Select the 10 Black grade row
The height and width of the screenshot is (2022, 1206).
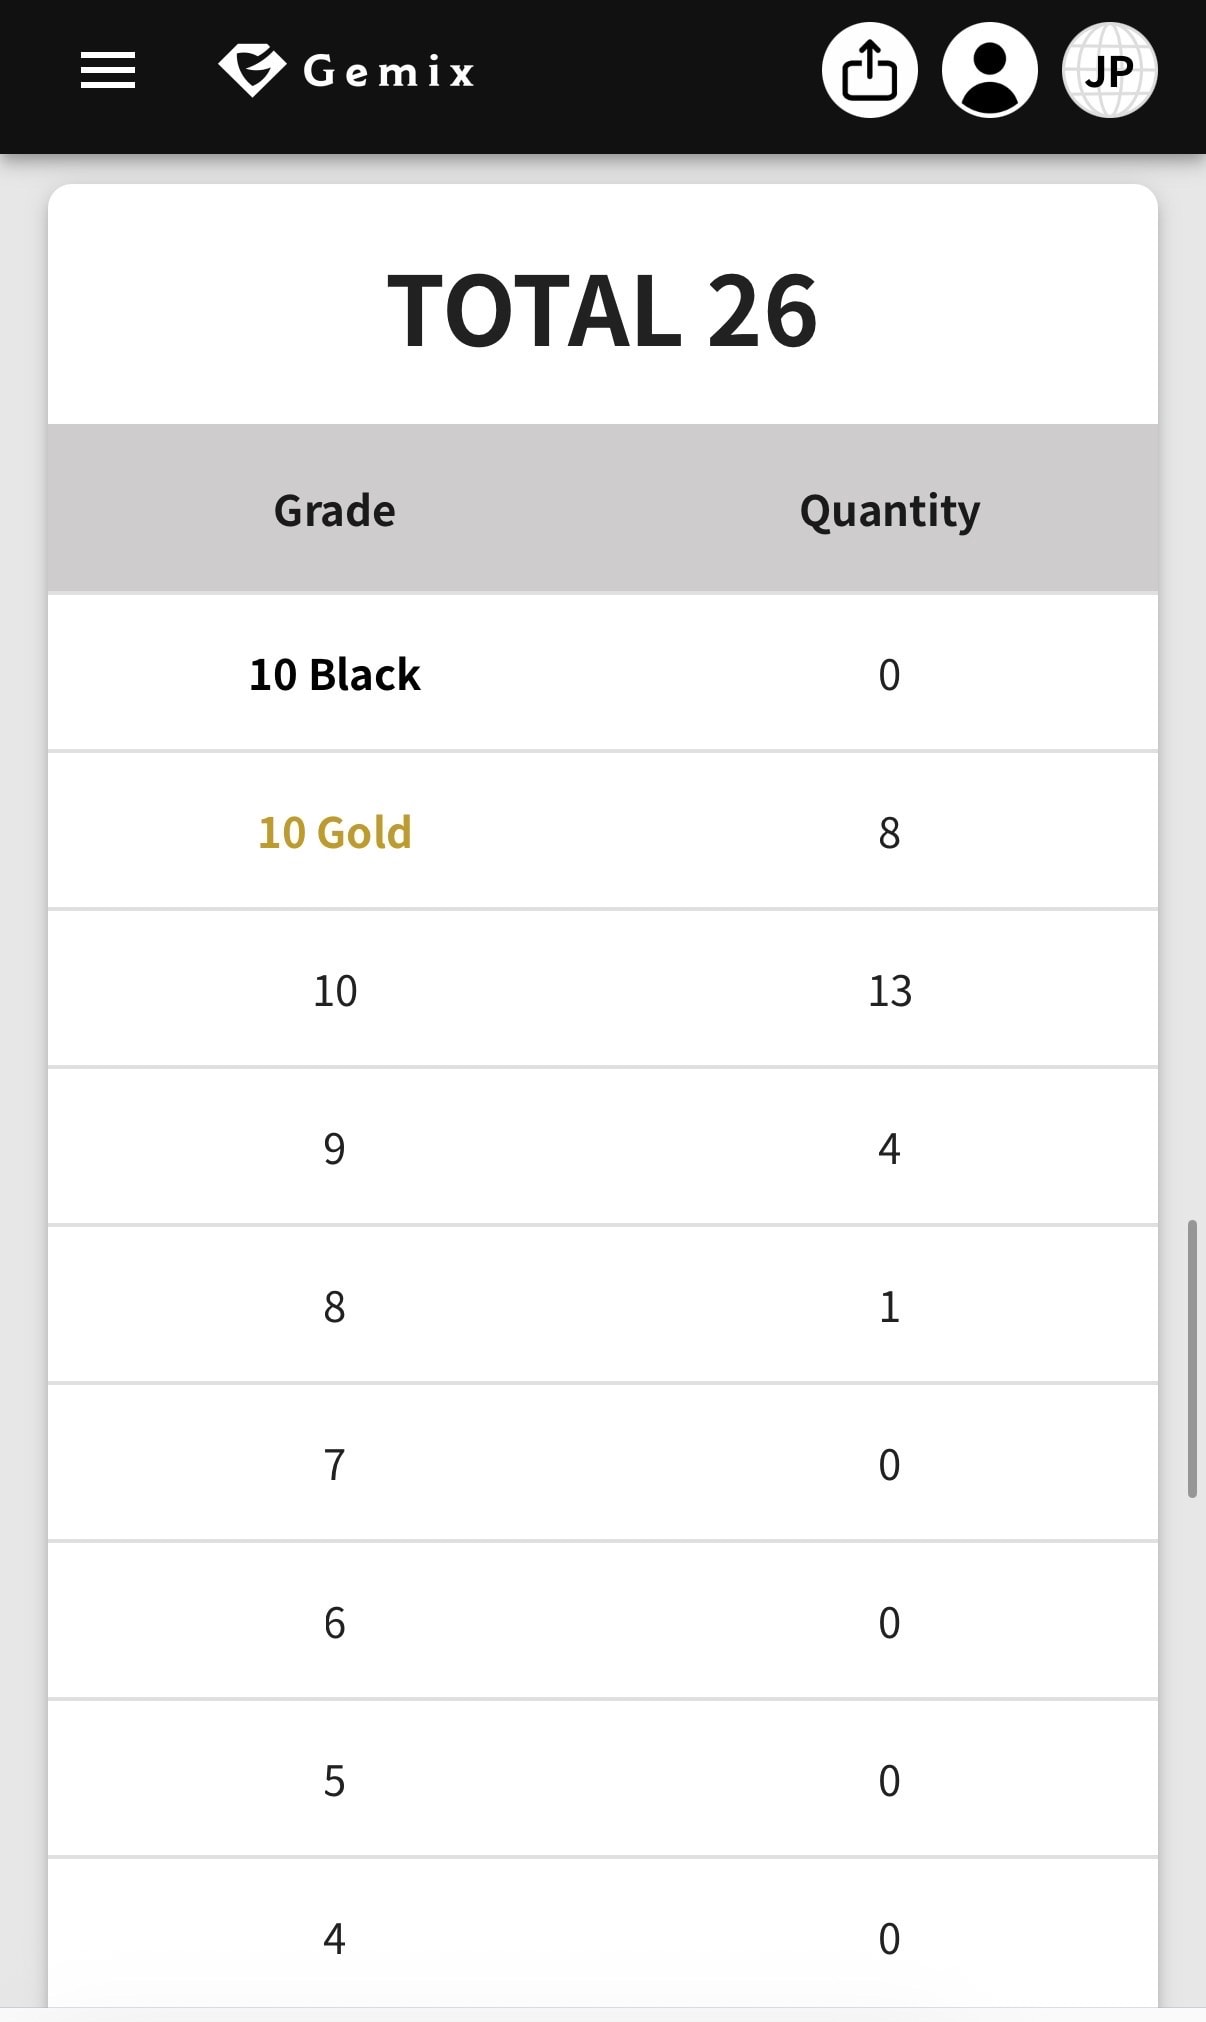(x=603, y=673)
